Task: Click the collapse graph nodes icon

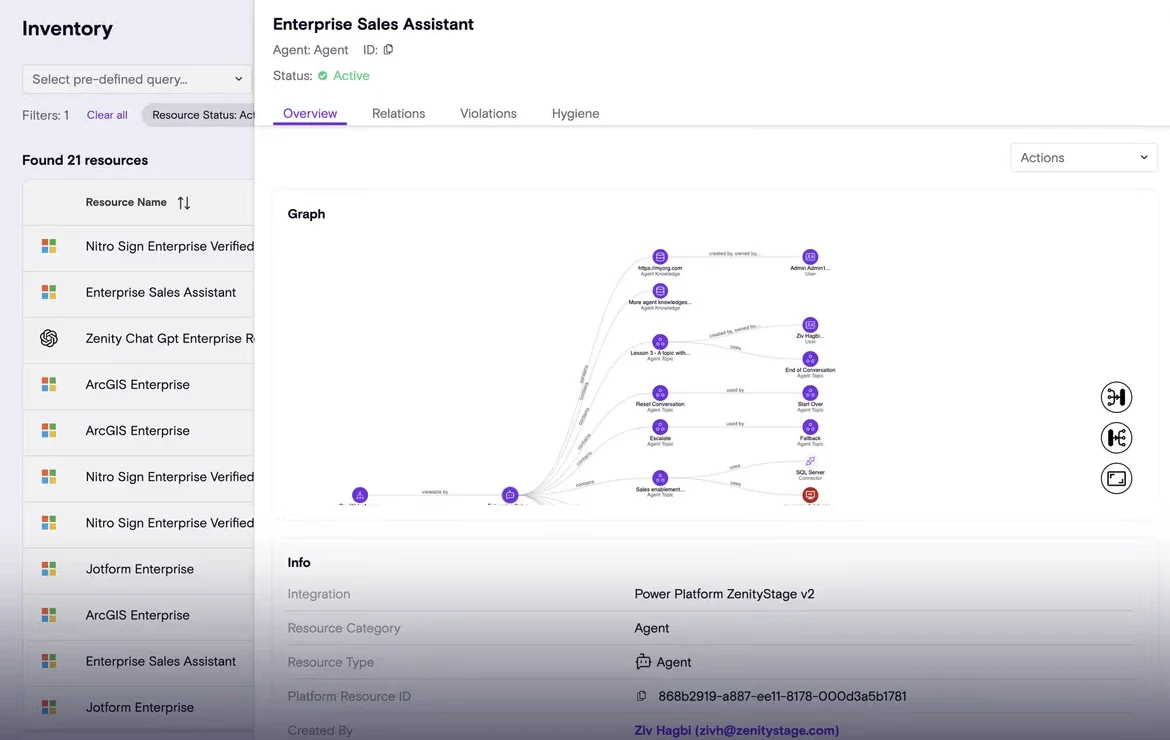Action: (x=1116, y=397)
